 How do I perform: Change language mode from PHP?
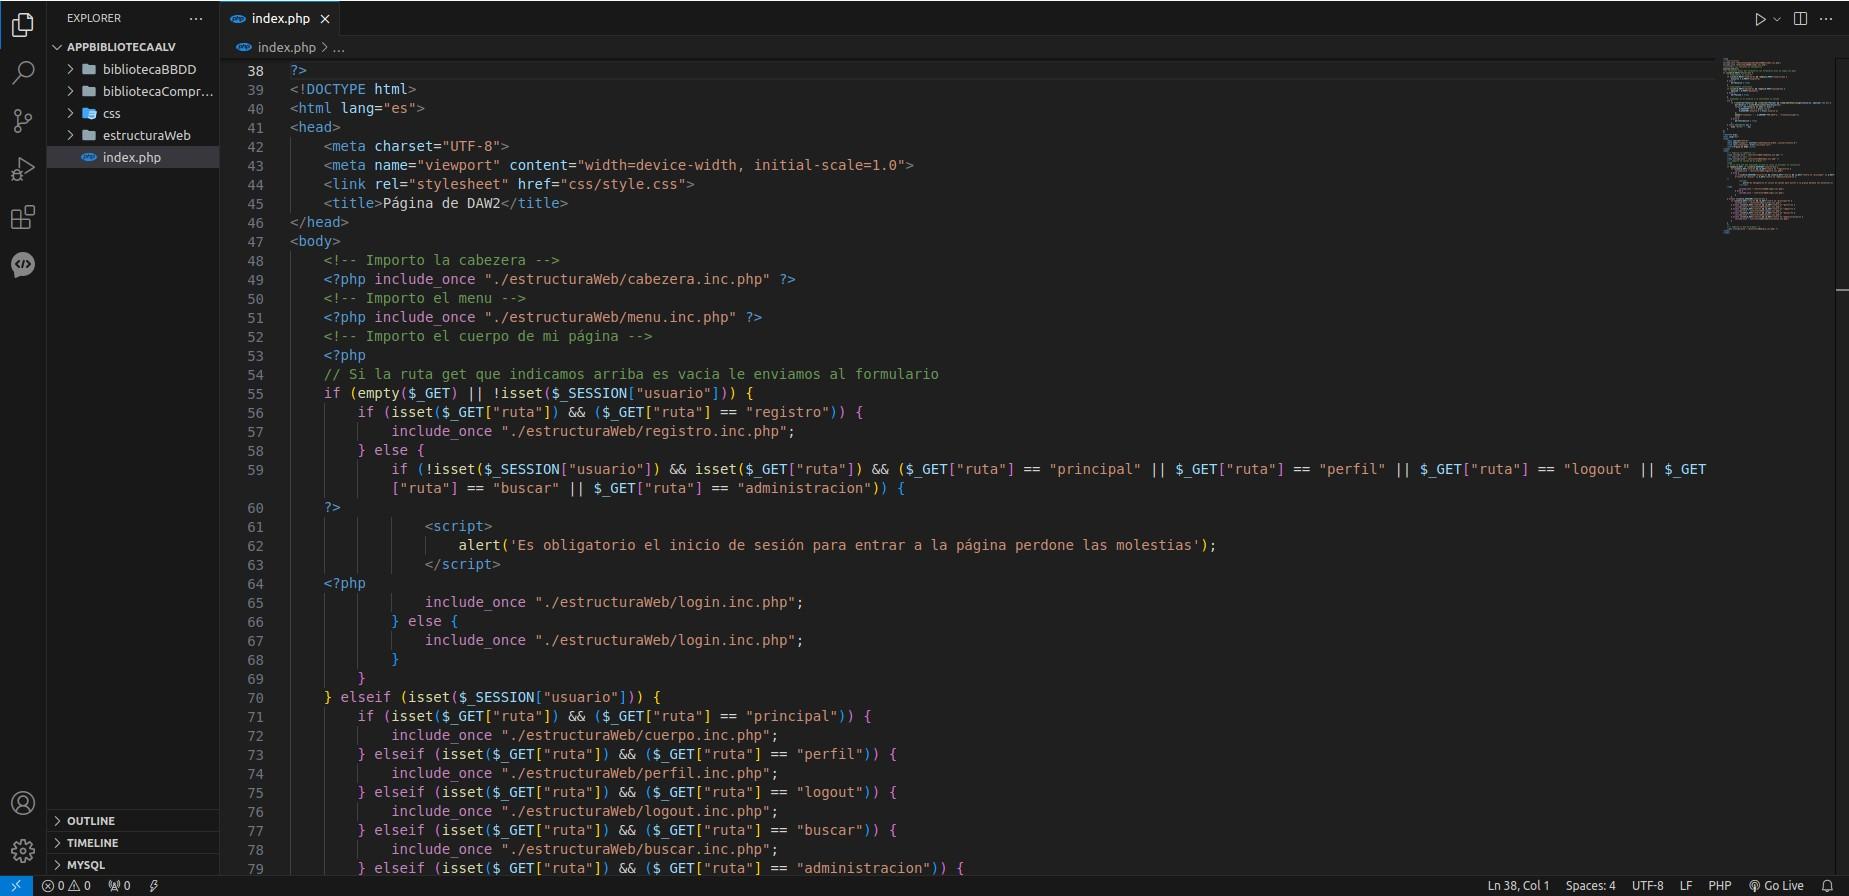[x=1720, y=886]
